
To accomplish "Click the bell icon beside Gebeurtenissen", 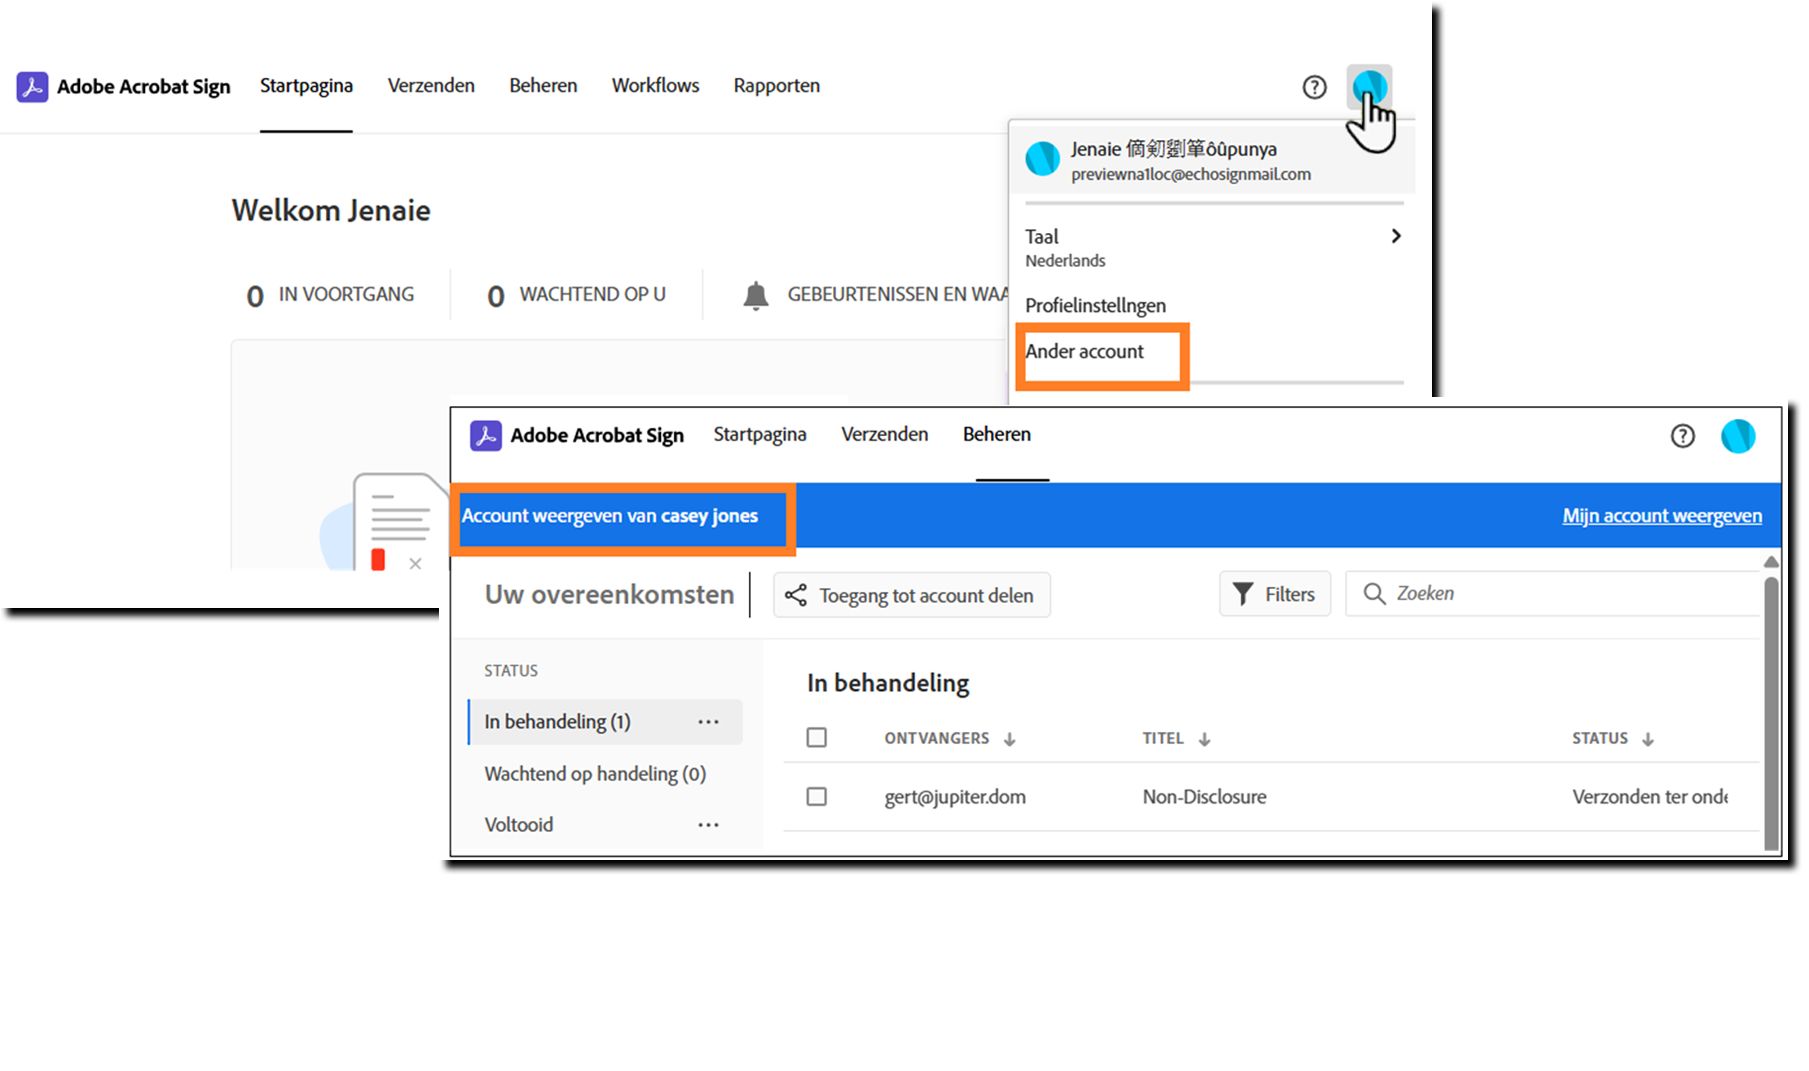I will click(756, 295).
